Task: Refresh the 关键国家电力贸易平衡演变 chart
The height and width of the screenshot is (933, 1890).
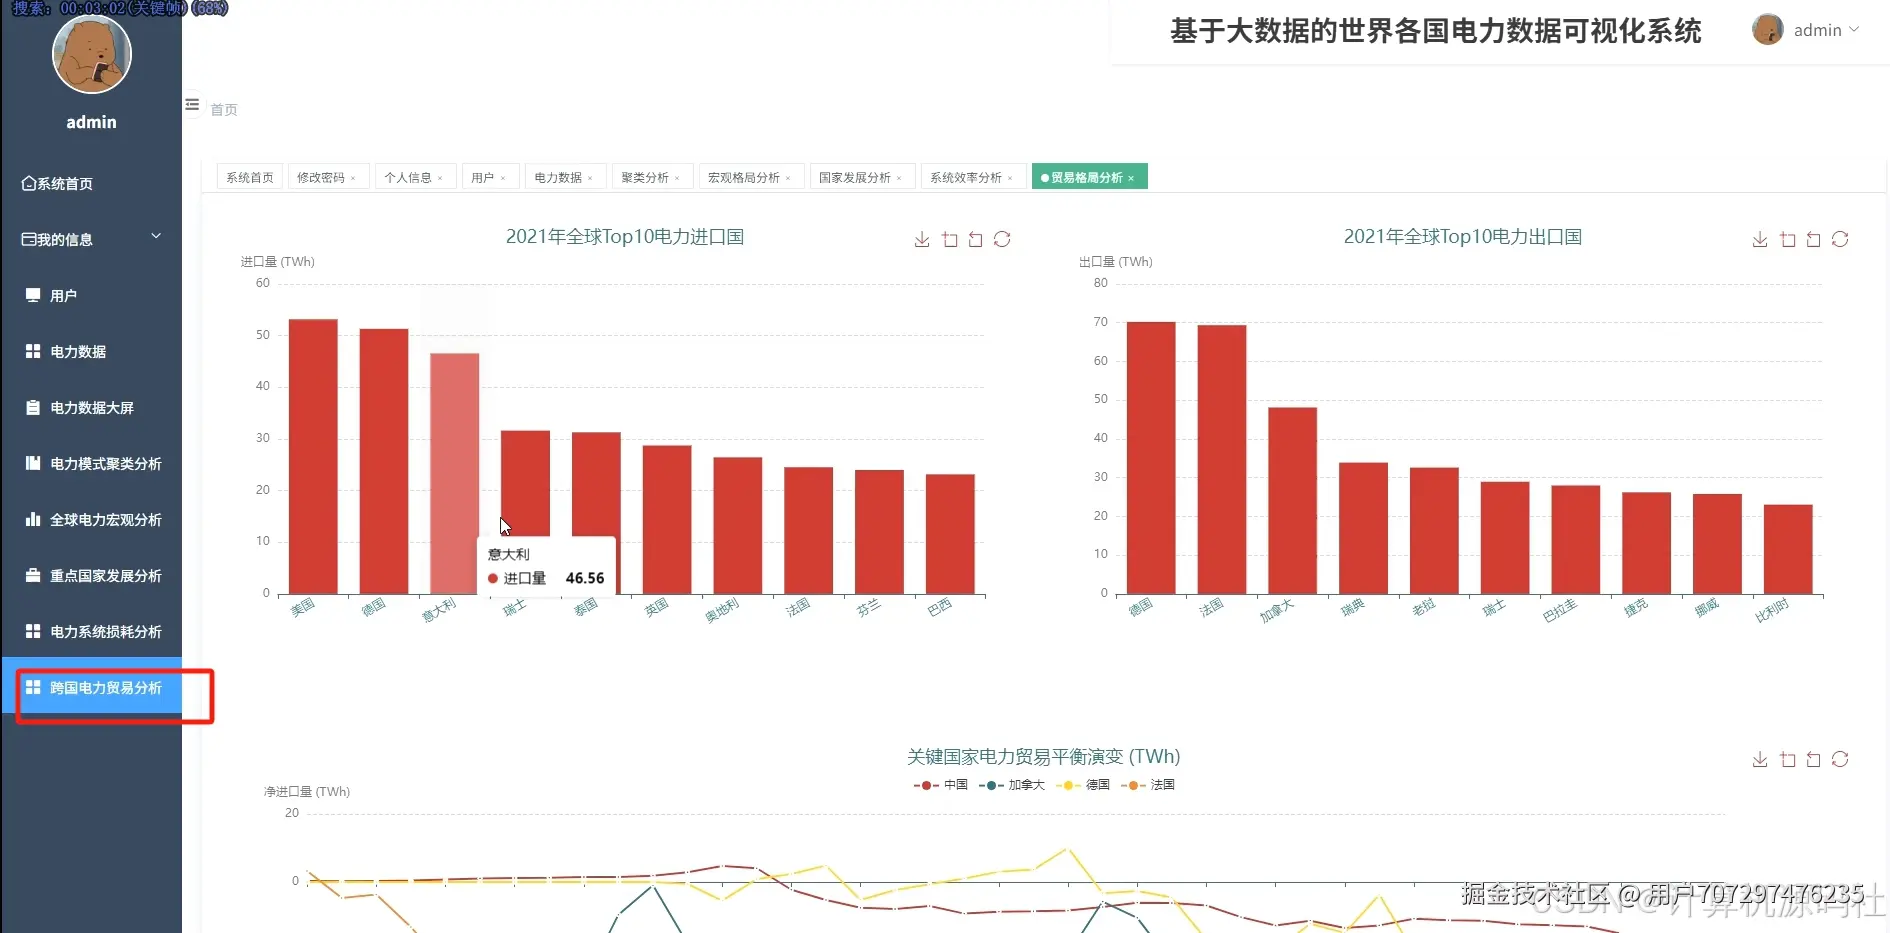Action: (x=1840, y=759)
